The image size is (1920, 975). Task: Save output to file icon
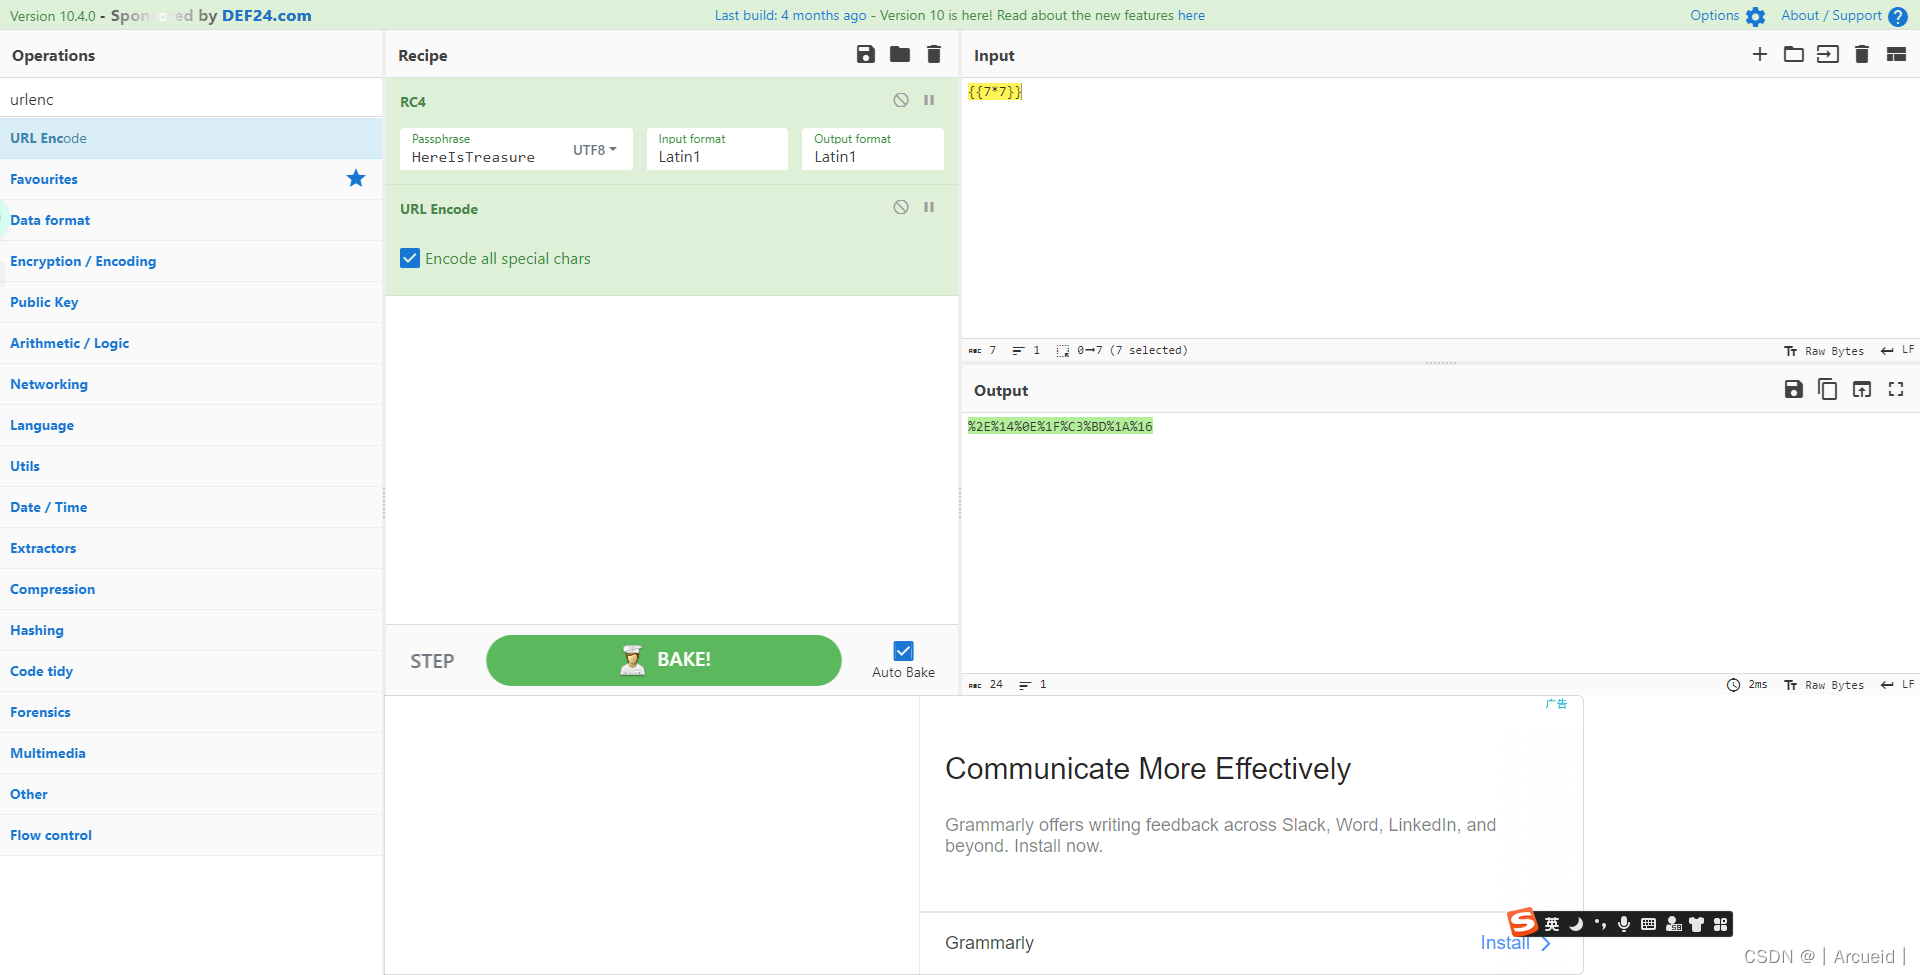pos(1794,389)
